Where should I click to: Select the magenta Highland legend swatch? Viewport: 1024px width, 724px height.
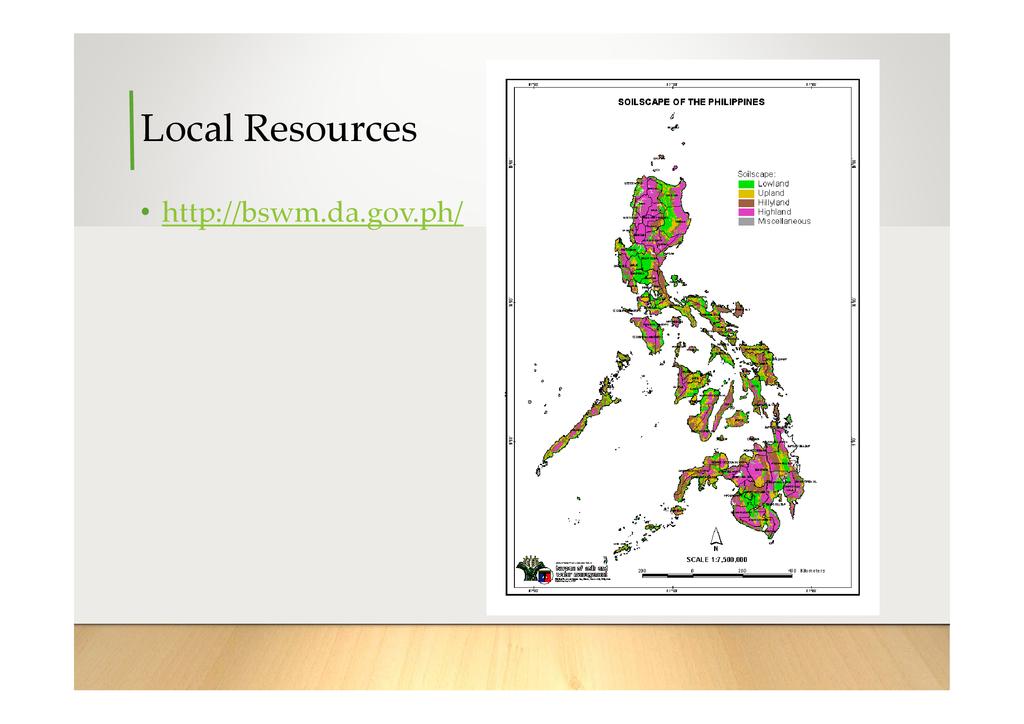[745, 212]
